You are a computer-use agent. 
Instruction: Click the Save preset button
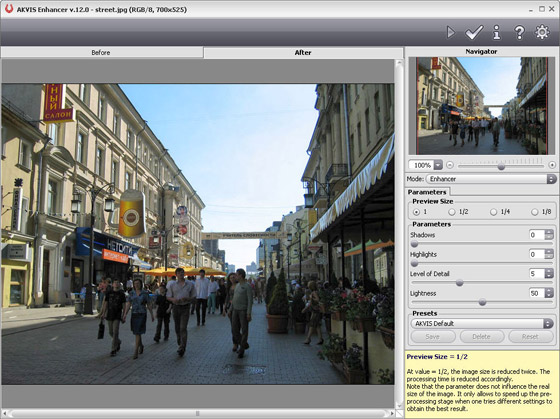tap(433, 336)
